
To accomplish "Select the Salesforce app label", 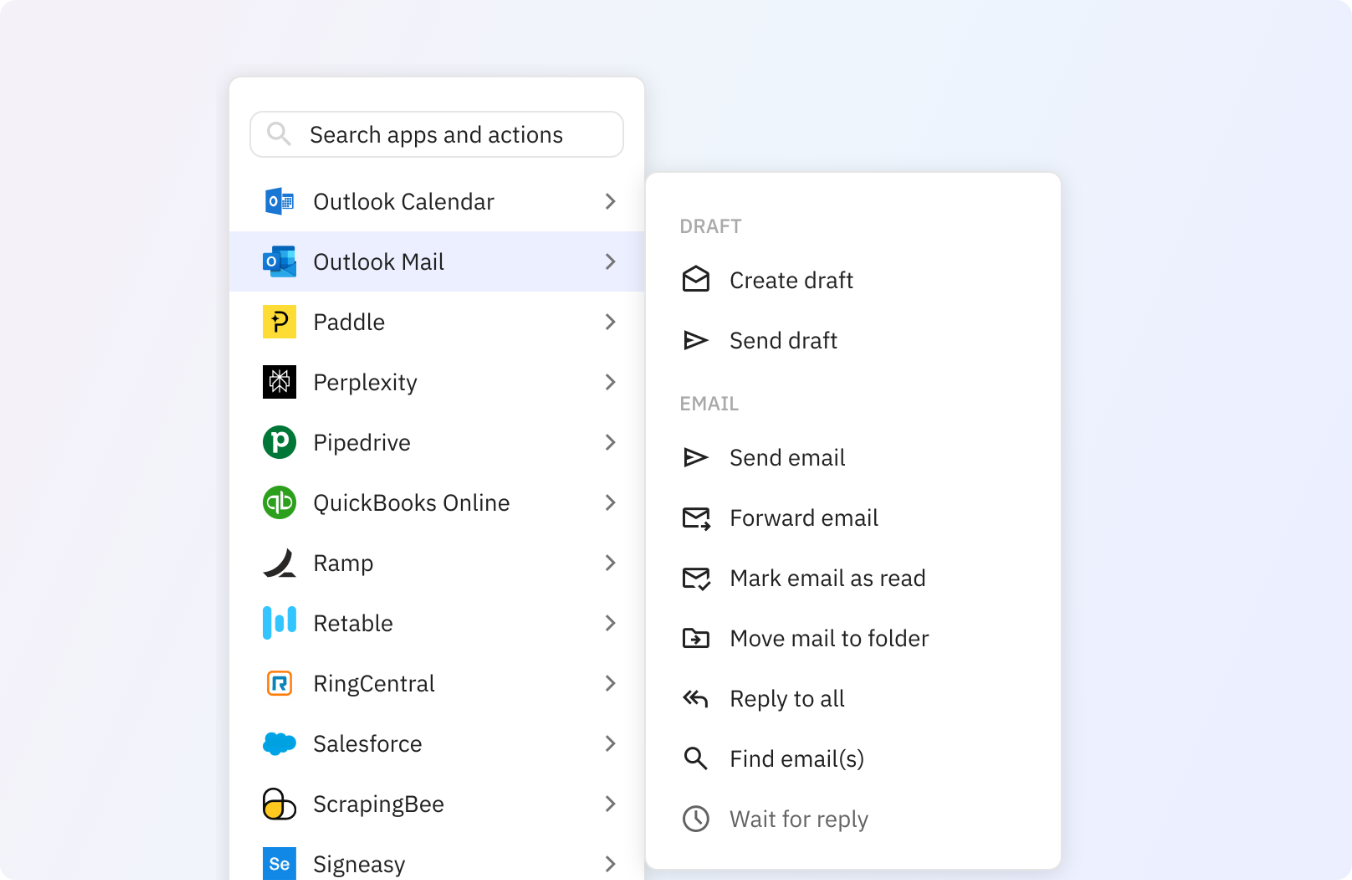I will tap(368, 743).
